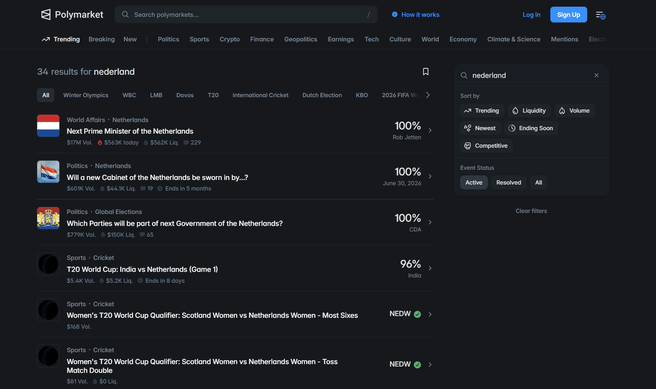Filter by International Cricket chip

(260, 95)
